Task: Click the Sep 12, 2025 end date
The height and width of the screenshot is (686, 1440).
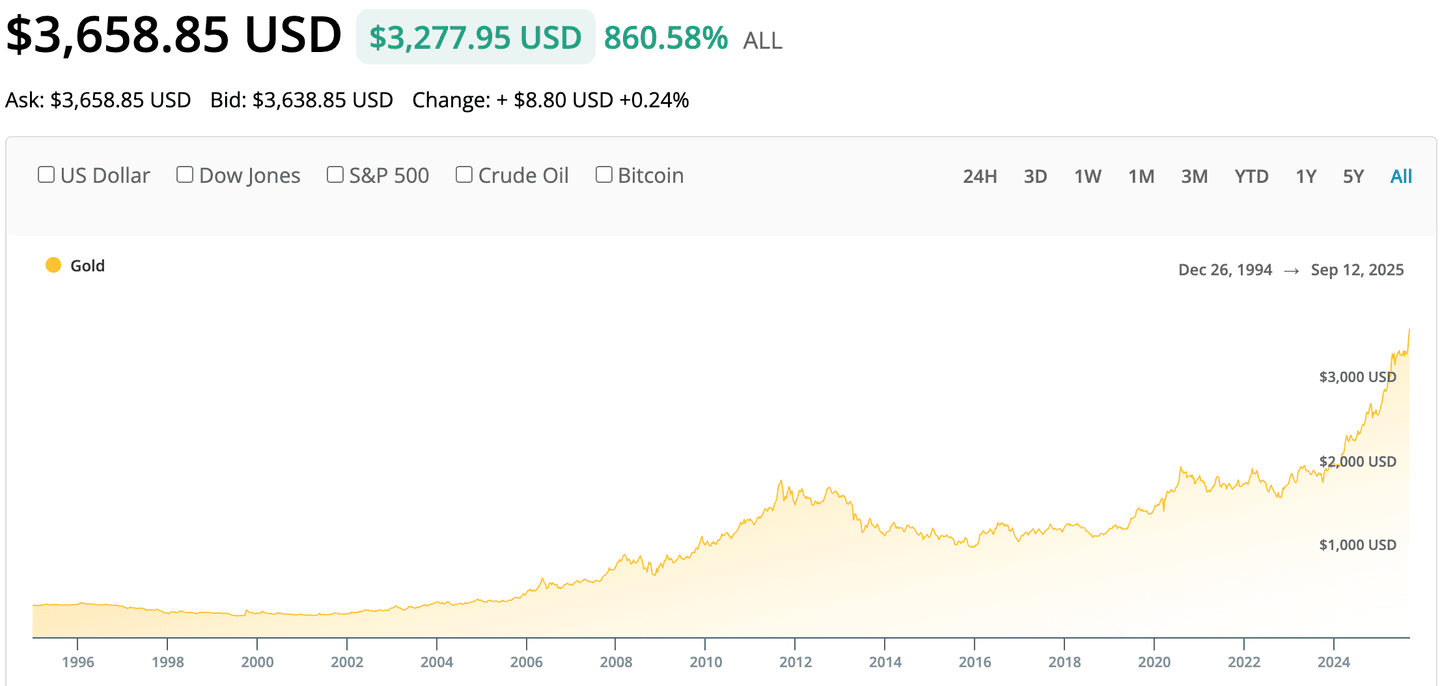Action: point(1357,270)
